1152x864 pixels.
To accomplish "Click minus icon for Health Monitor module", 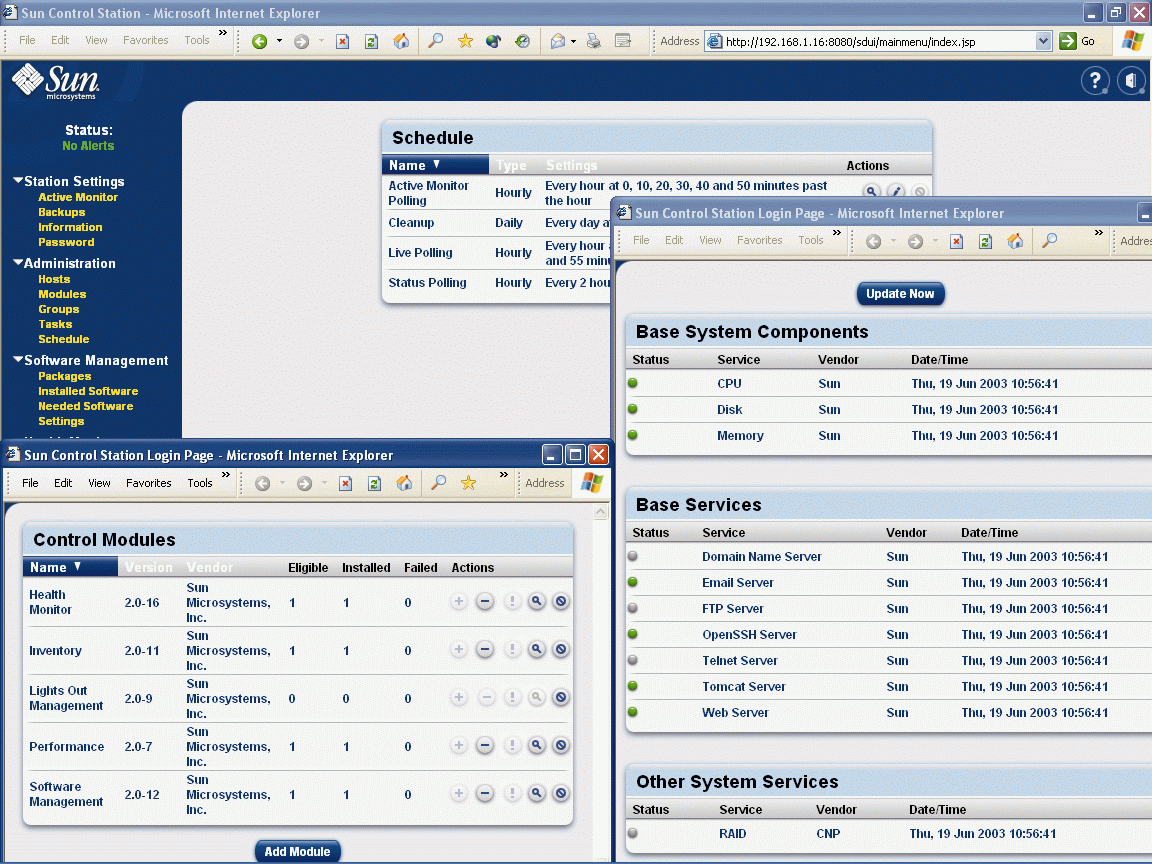I will pyautogui.click(x=485, y=602).
